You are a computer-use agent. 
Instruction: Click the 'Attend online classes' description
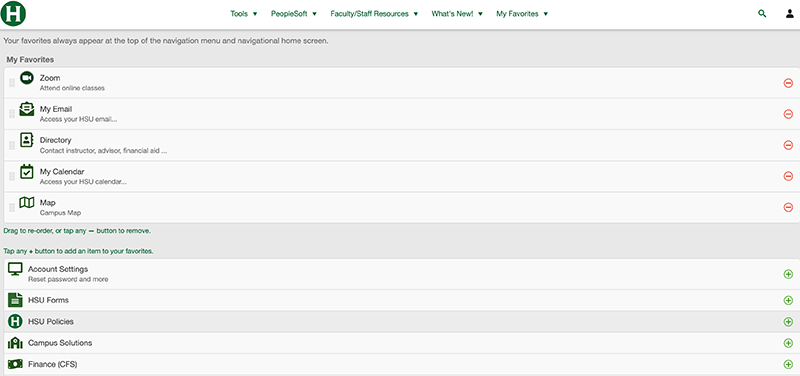(x=72, y=88)
